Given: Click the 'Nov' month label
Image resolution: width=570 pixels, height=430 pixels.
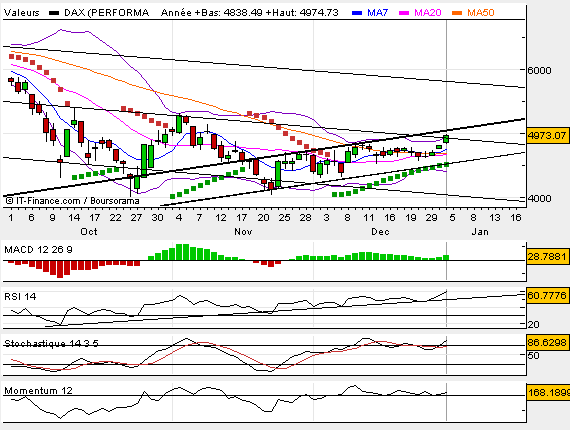Looking at the screenshot, I should [x=243, y=232].
